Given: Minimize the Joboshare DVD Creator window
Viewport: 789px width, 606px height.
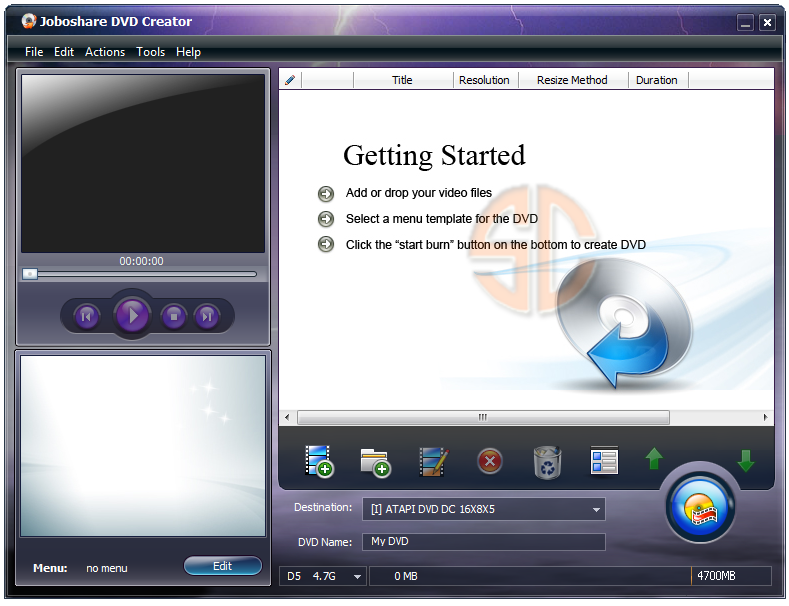Looking at the screenshot, I should pyautogui.click(x=745, y=23).
